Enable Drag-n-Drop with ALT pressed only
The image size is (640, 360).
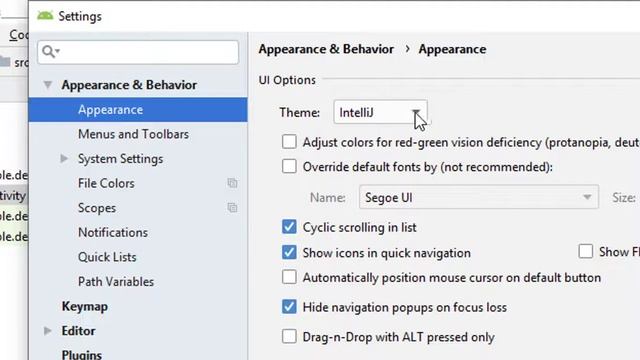(x=289, y=337)
